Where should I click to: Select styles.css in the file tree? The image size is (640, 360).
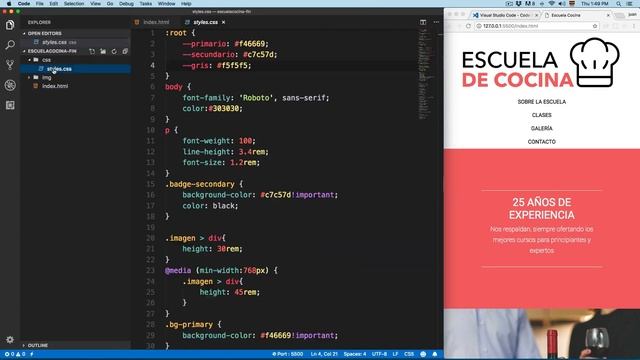76,69
